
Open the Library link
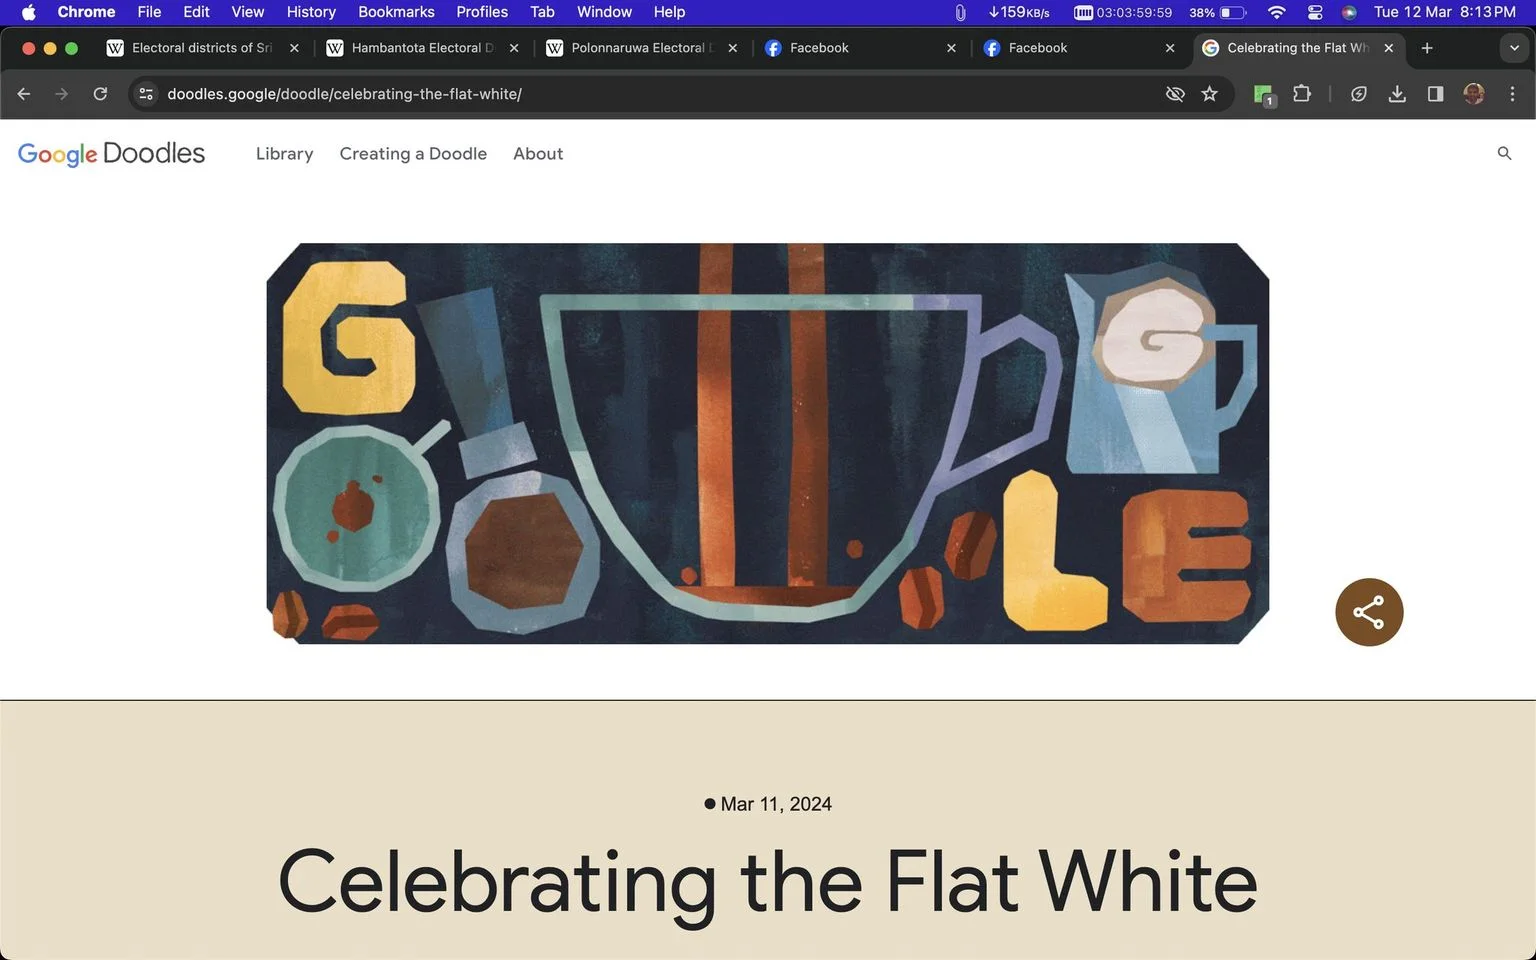[x=284, y=153]
